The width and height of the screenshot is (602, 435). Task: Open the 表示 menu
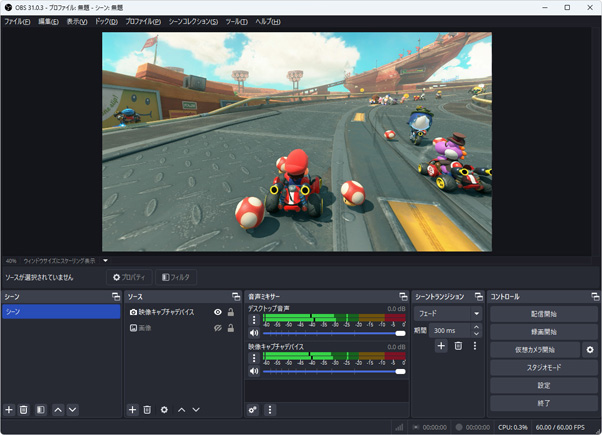pos(77,22)
